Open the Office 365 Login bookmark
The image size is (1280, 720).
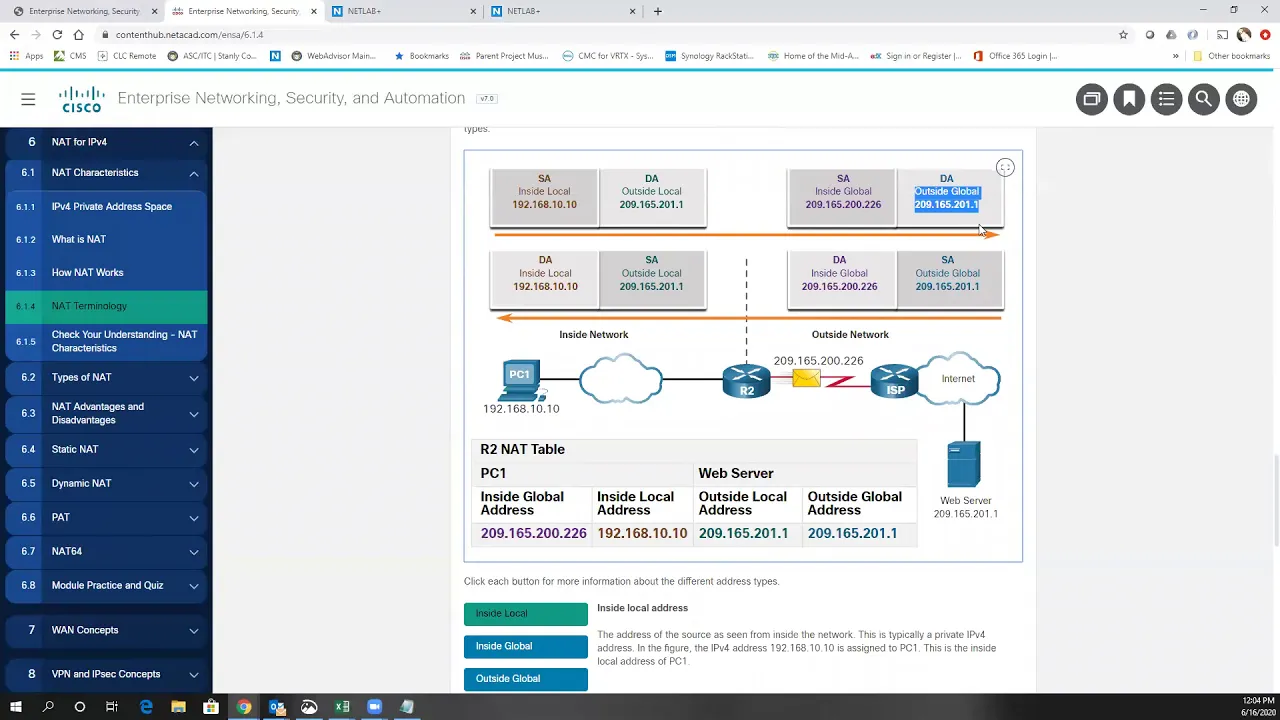coord(1015,56)
